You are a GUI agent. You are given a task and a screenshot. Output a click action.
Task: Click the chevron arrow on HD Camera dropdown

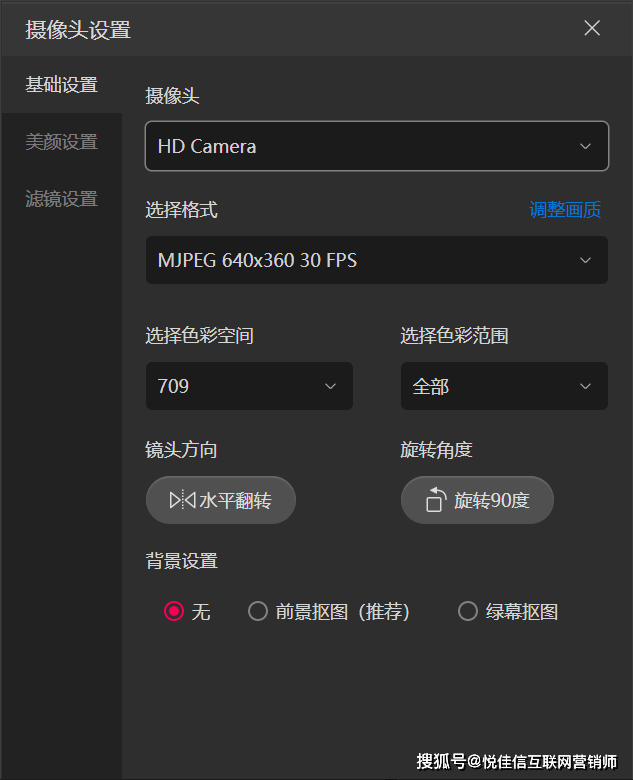(586, 146)
